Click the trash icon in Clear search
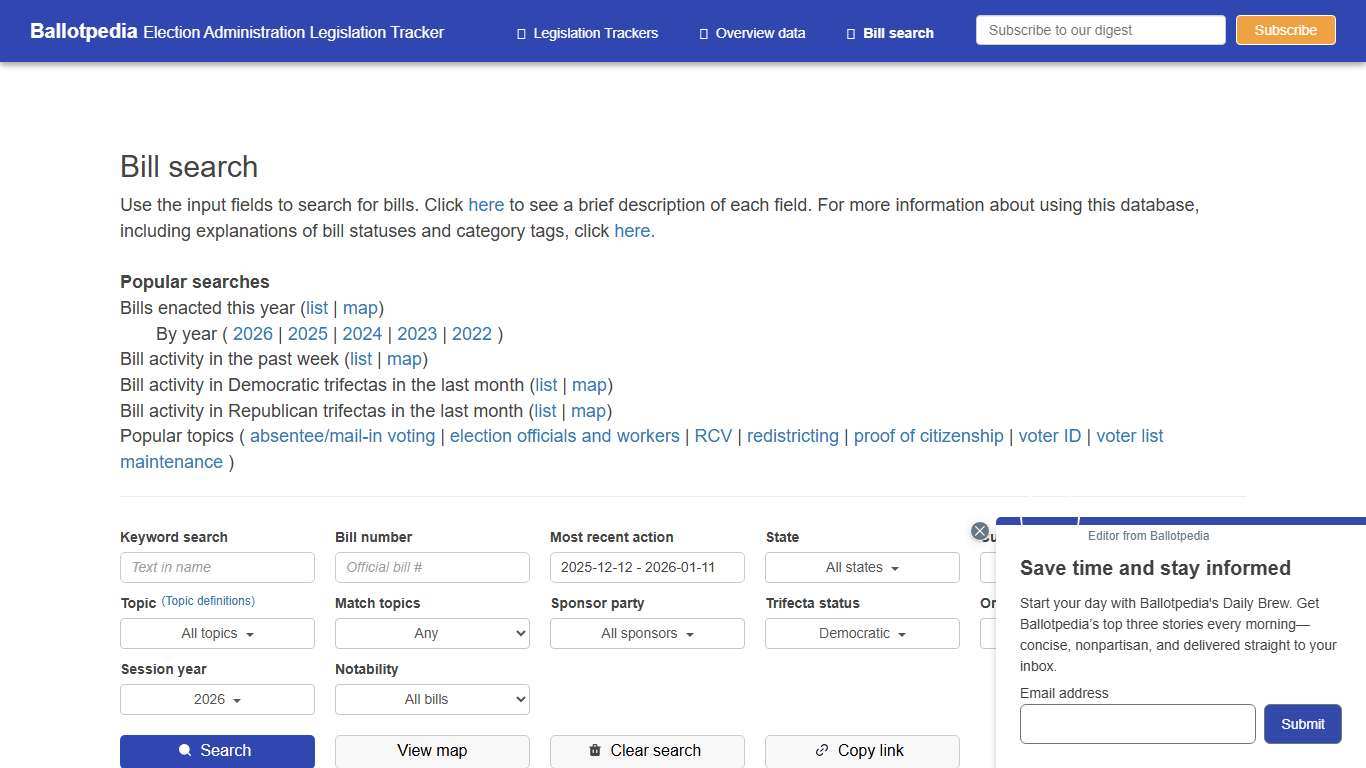The image size is (1366, 768). [x=593, y=750]
